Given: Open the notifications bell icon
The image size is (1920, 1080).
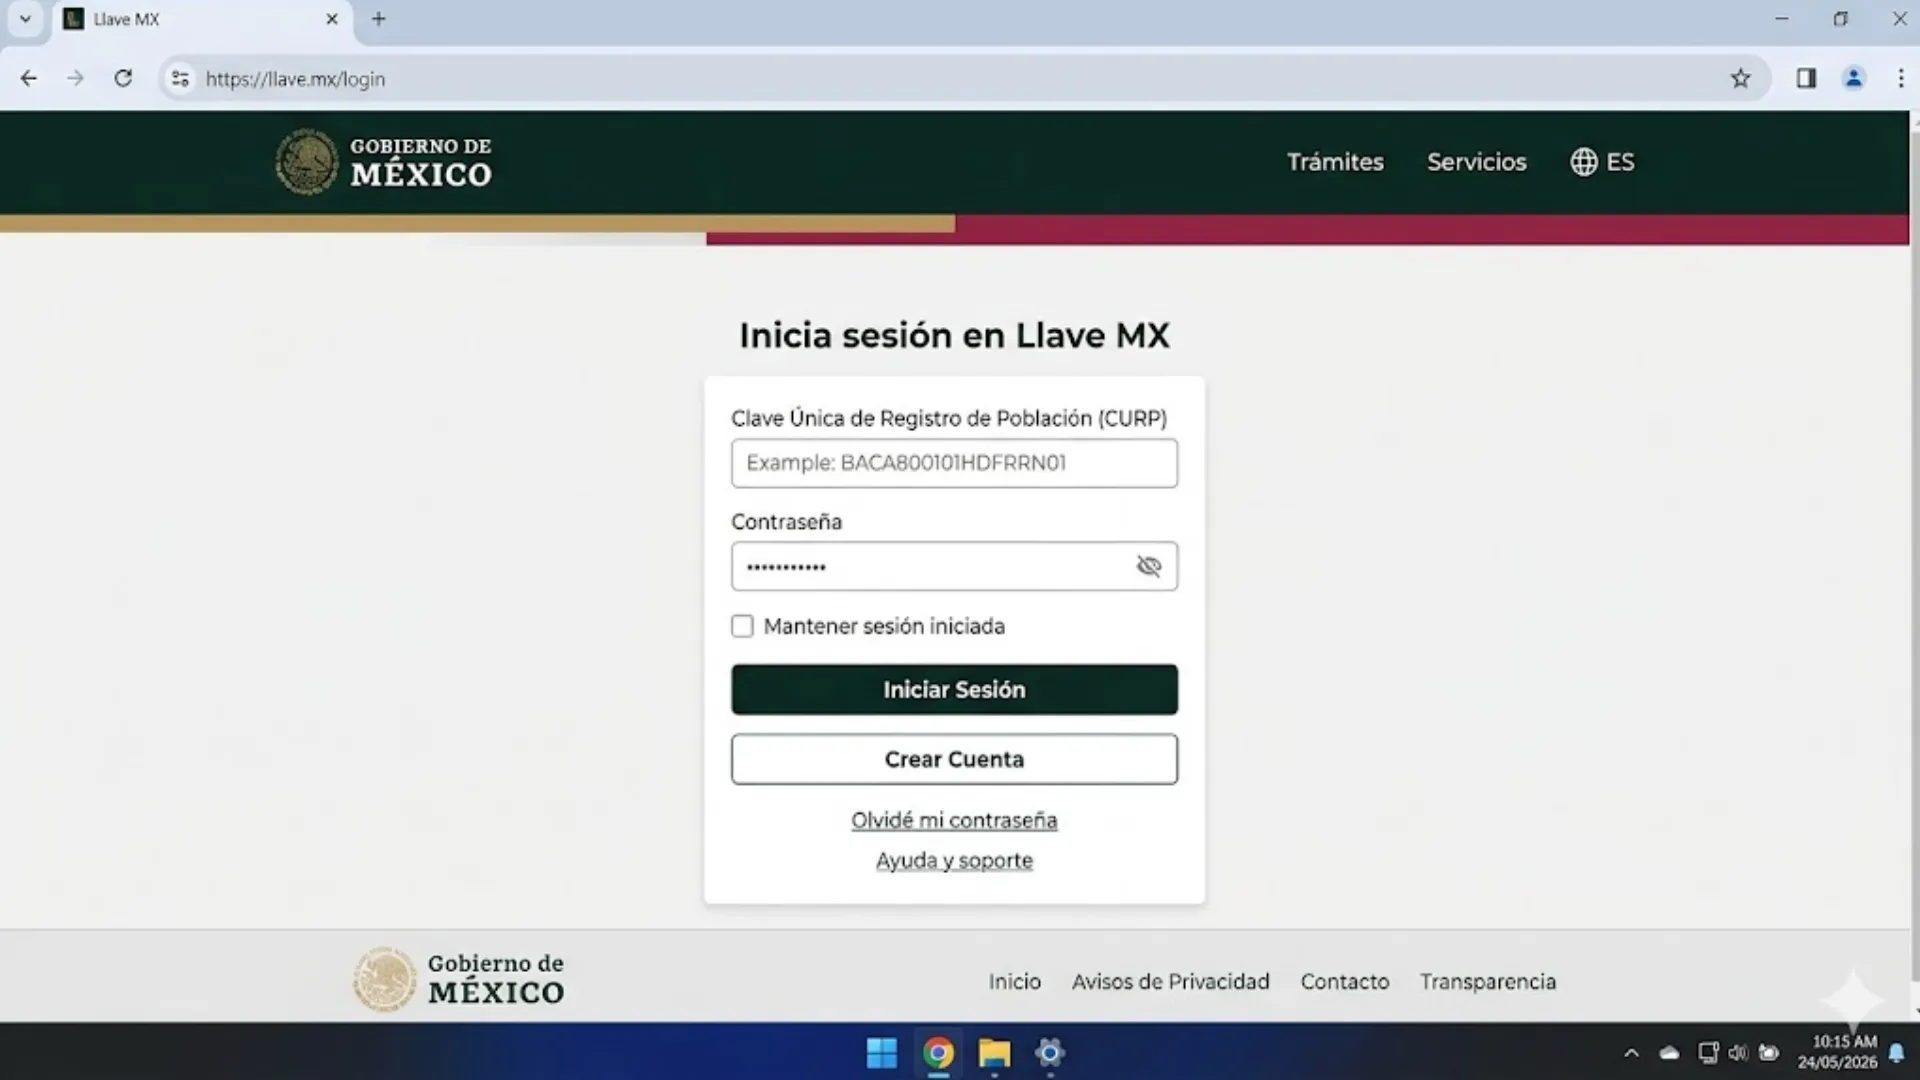Looking at the screenshot, I should 1896,1053.
